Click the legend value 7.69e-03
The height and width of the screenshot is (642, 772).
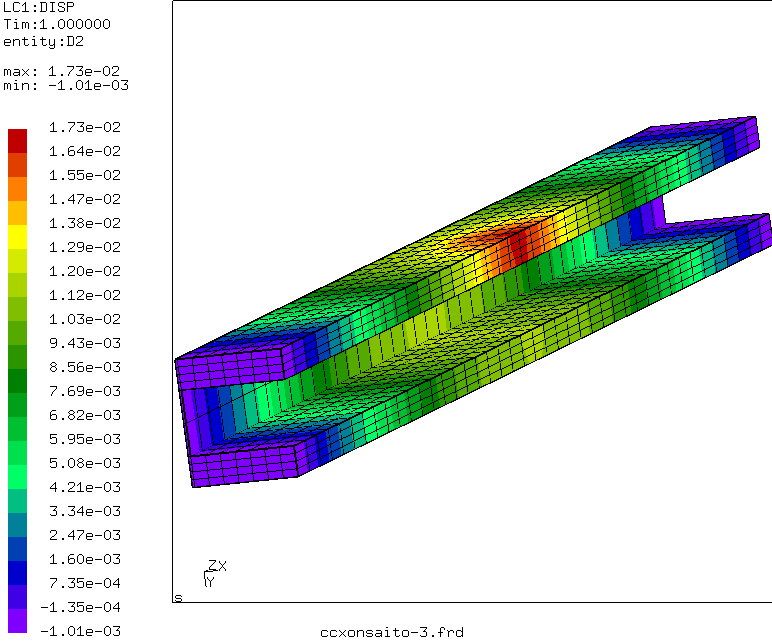(85, 391)
